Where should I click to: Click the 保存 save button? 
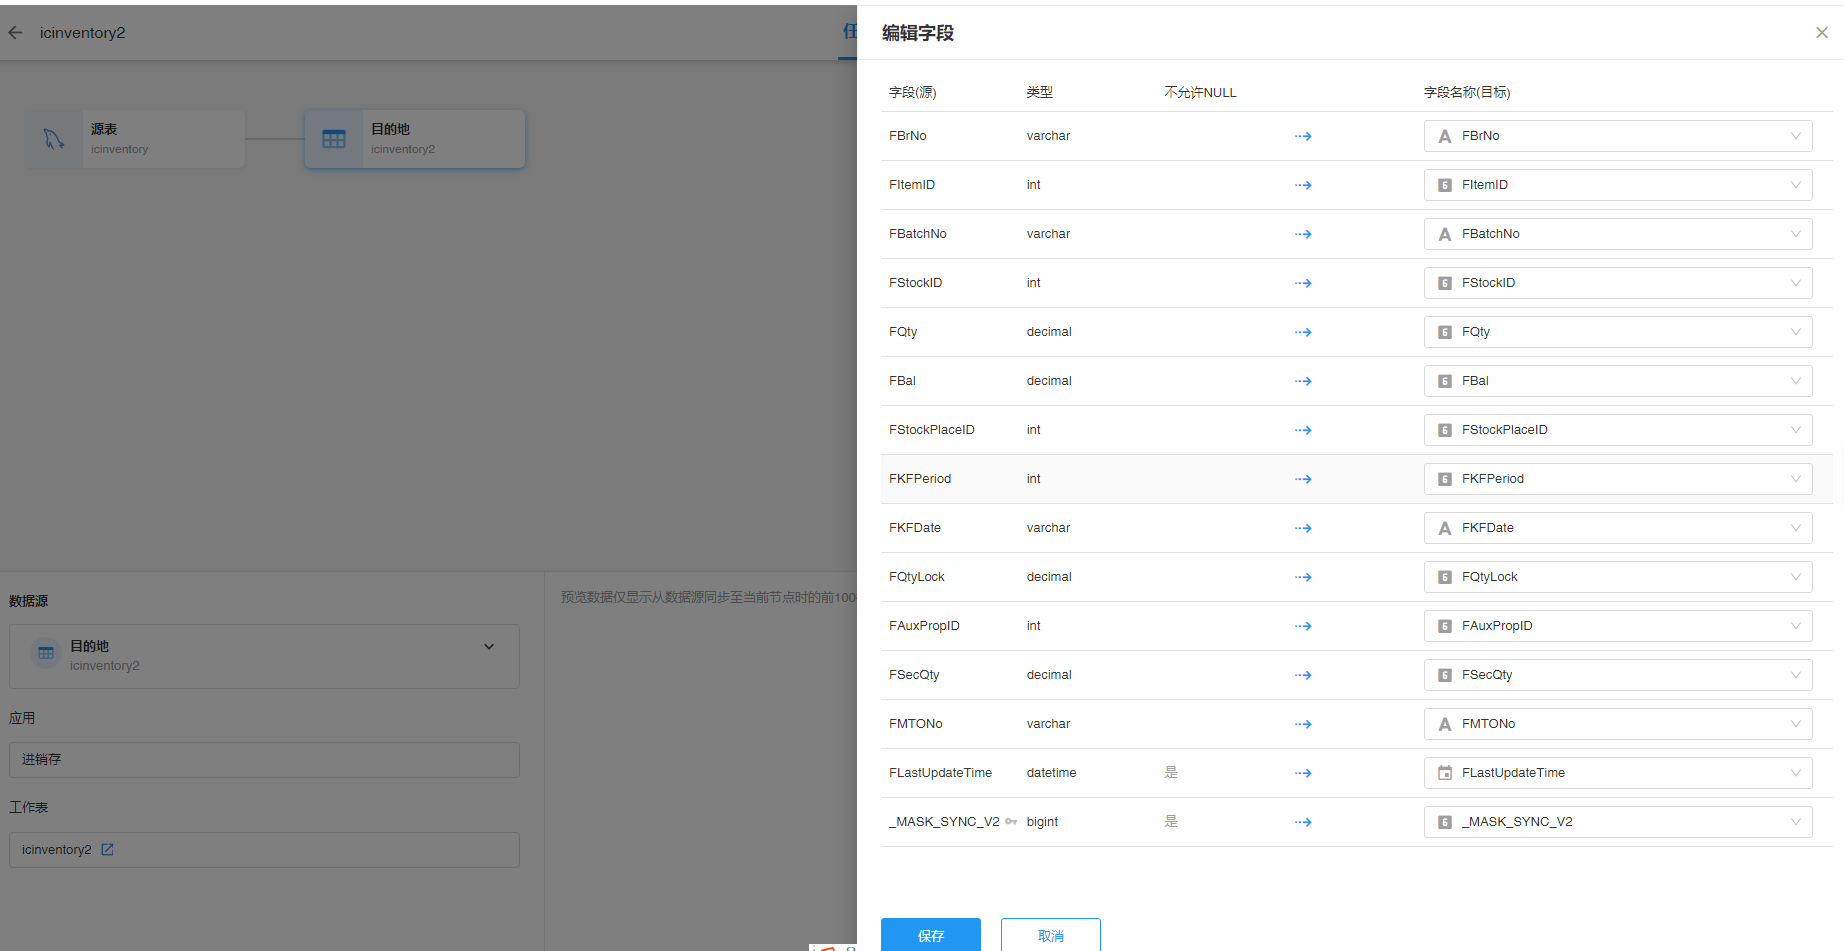point(930,935)
